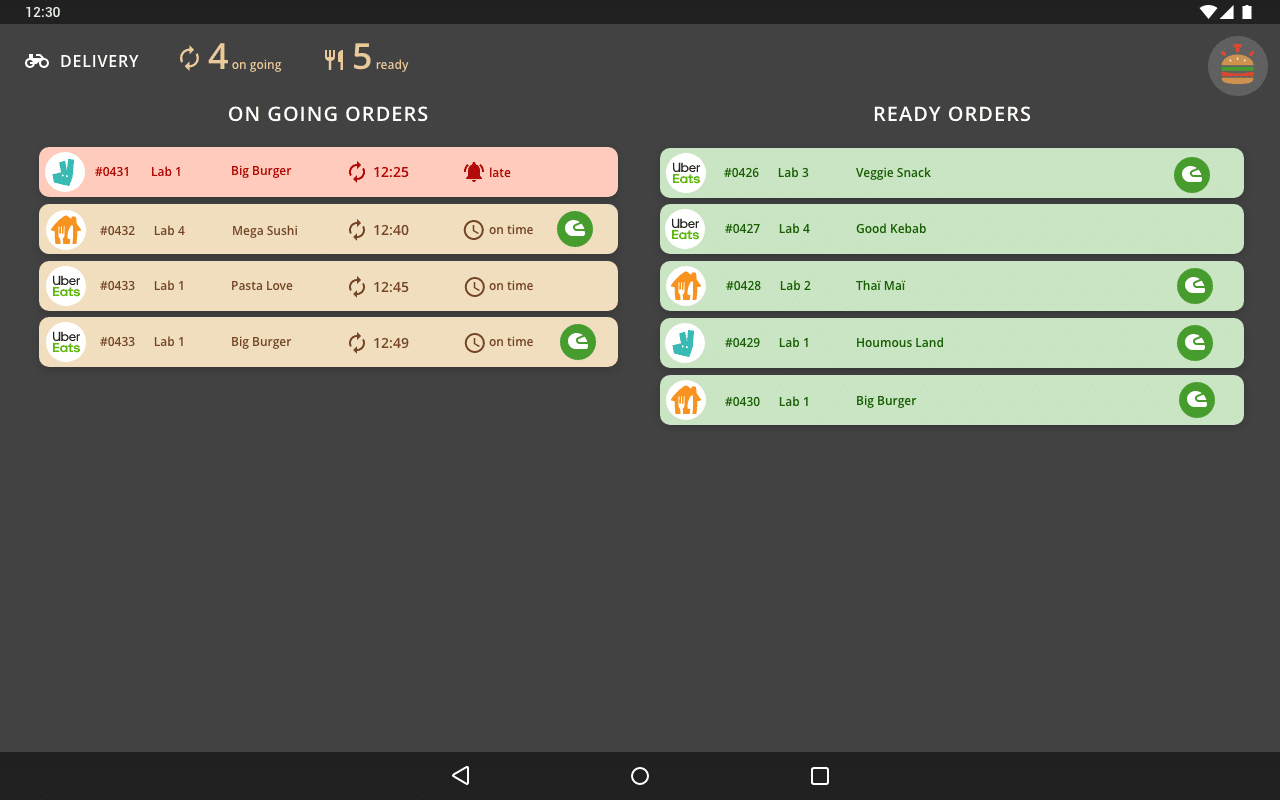Image resolution: width=1280 pixels, height=800 pixels.
Task: Click the Pasta Love restaurant name
Action: 262,286
